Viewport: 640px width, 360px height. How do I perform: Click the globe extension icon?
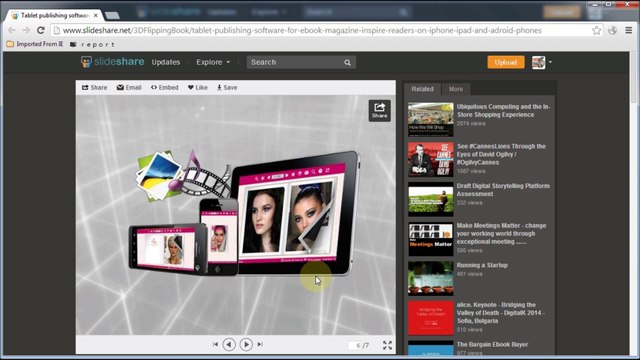pyautogui.click(x=612, y=30)
